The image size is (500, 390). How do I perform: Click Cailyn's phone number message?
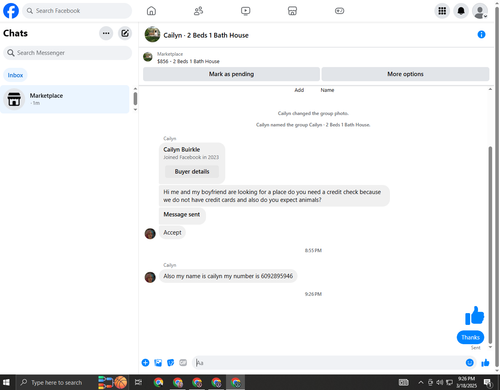click(228, 276)
